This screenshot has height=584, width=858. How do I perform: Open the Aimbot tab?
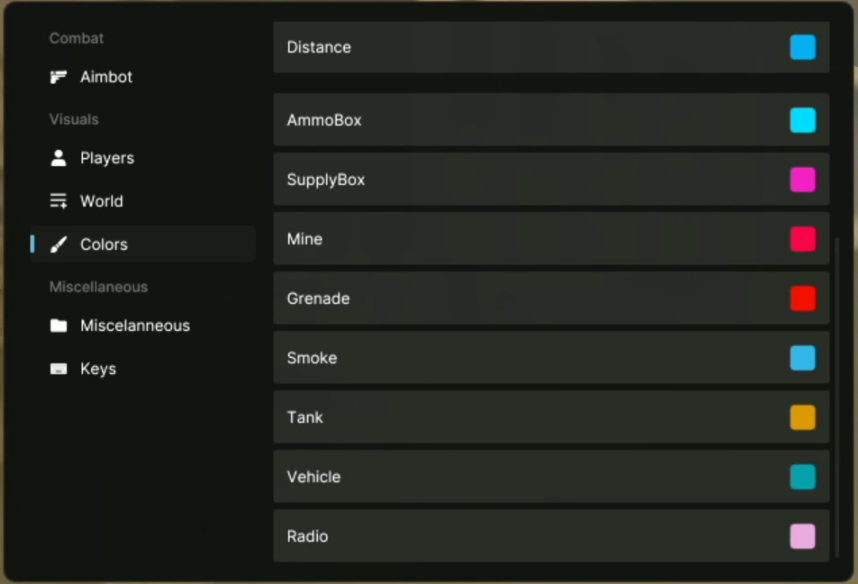(106, 77)
